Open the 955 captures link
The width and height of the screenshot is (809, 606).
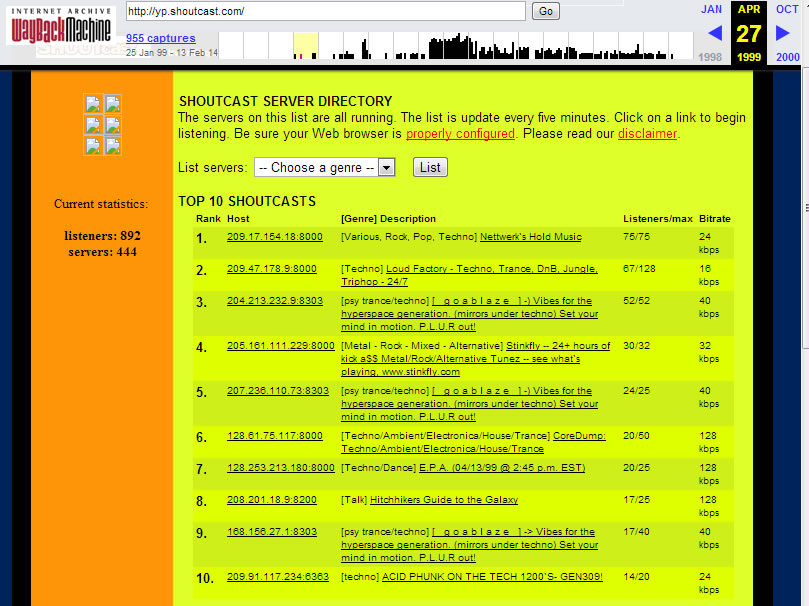(x=160, y=38)
